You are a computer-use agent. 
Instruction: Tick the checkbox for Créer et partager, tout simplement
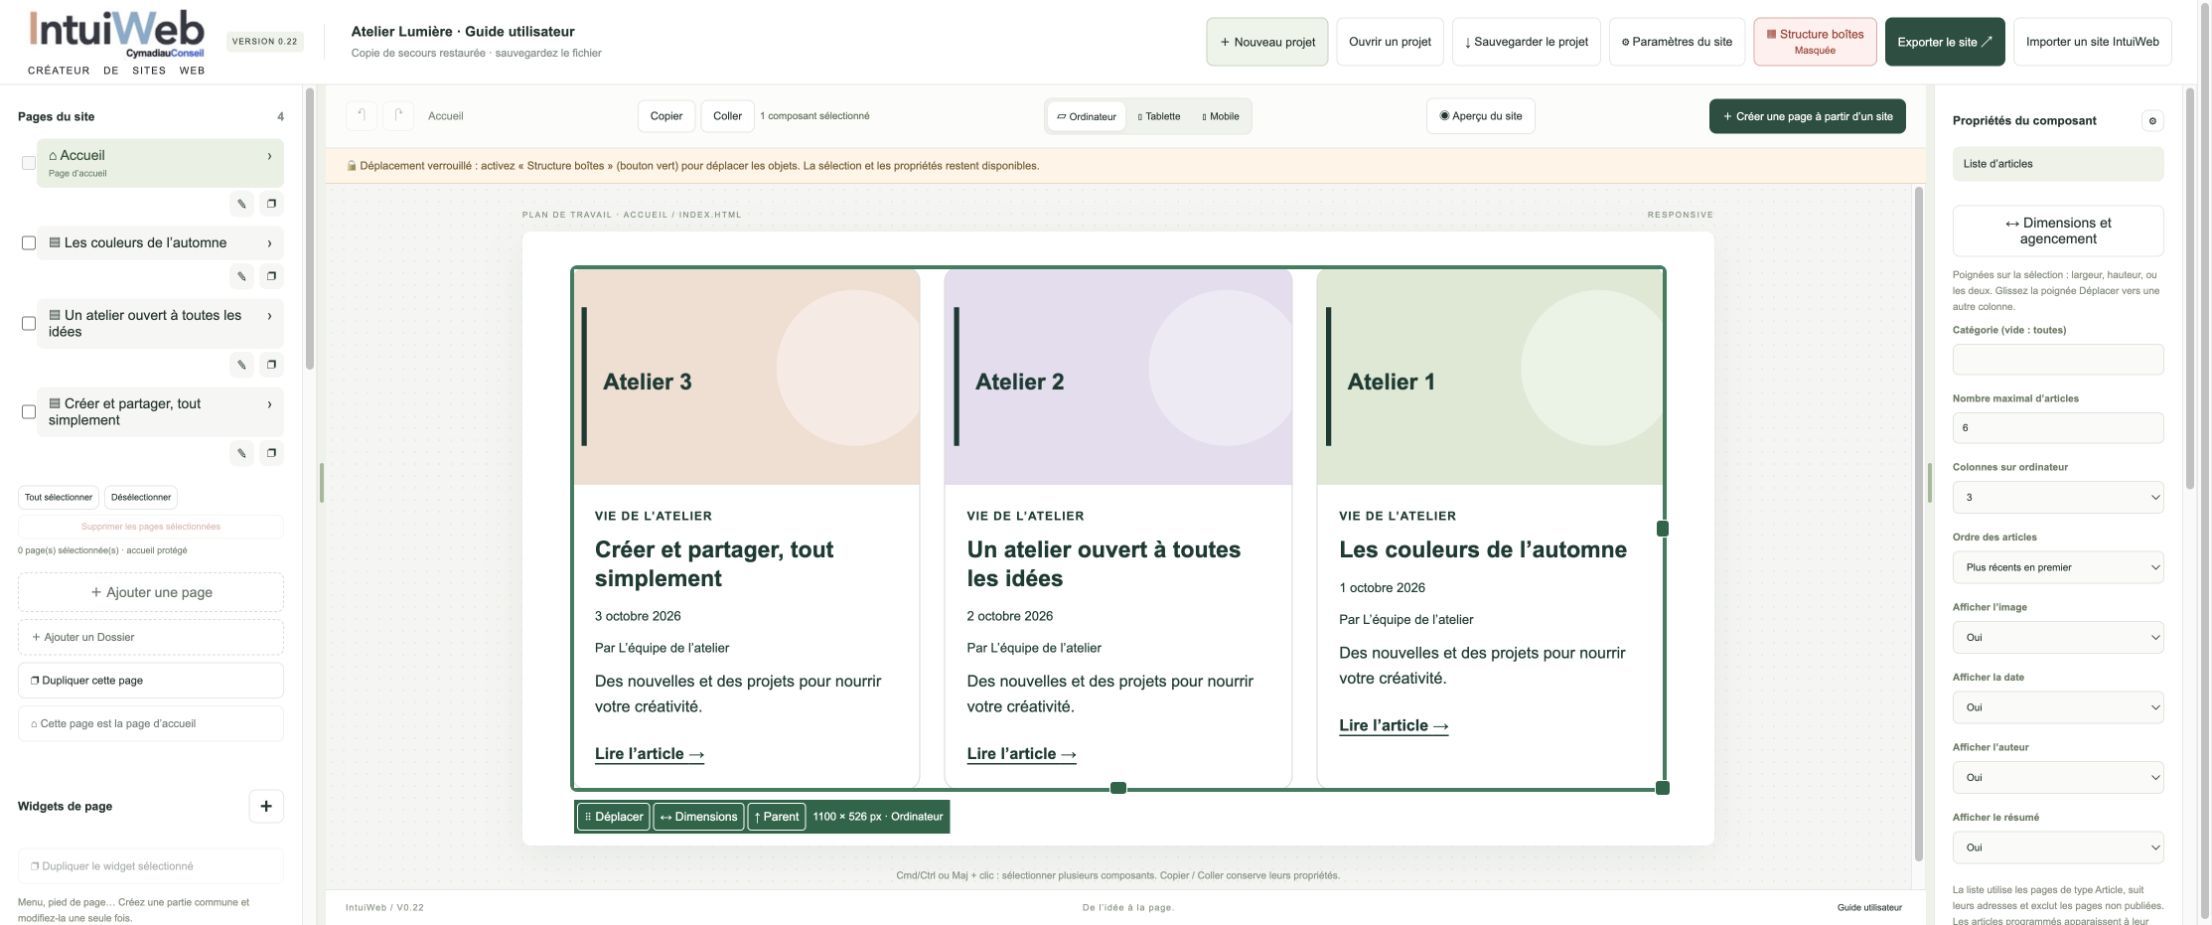tap(29, 412)
